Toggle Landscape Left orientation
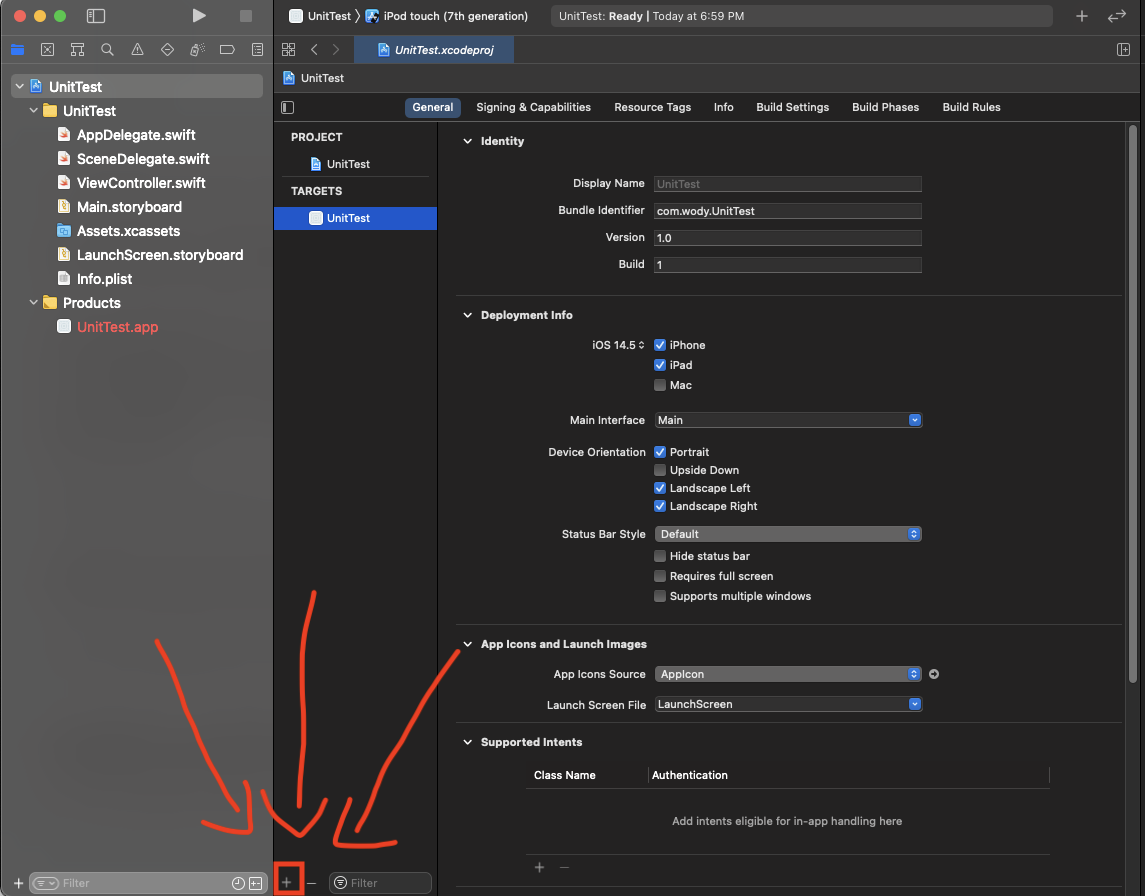This screenshot has height=896, width=1145. tap(660, 488)
